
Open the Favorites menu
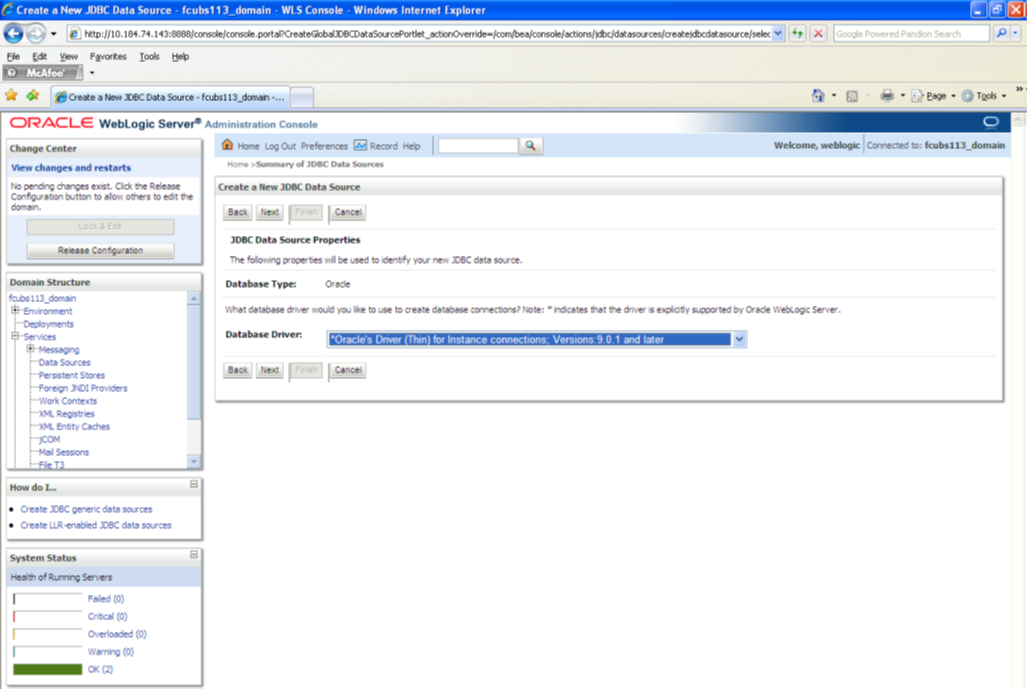tap(108, 56)
